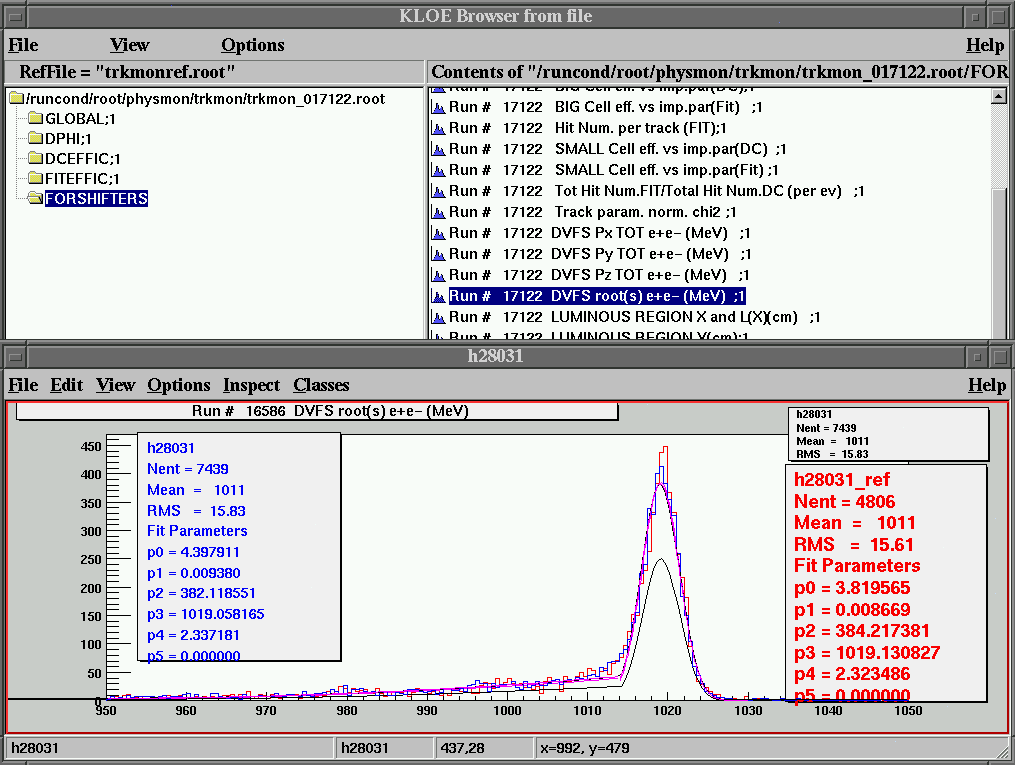Click histogram icon for Track param. norm. chi2
The height and width of the screenshot is (765, 1015).
[x=438, y=212]
